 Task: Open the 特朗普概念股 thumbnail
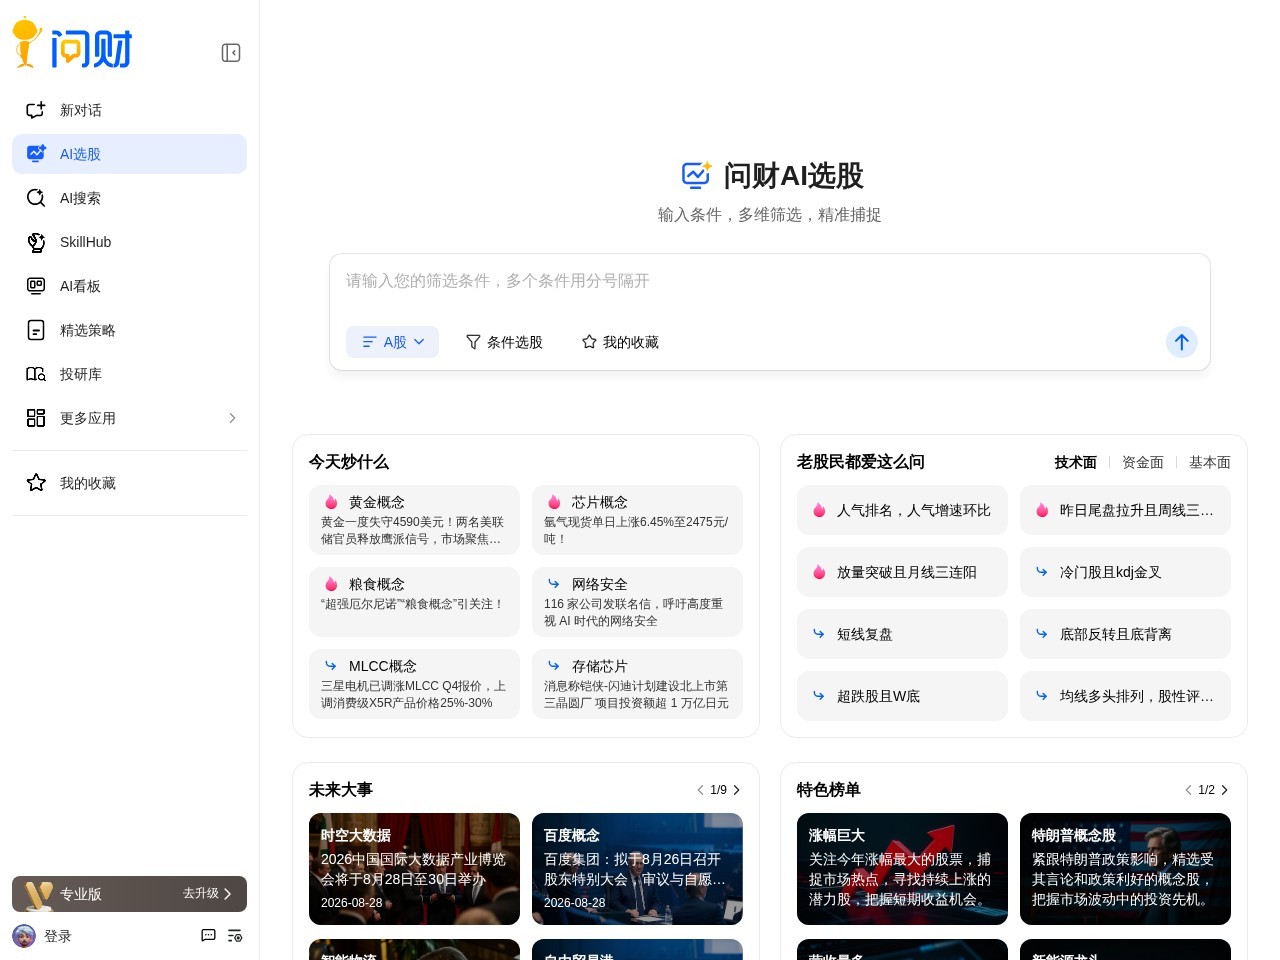[1125, 869]
